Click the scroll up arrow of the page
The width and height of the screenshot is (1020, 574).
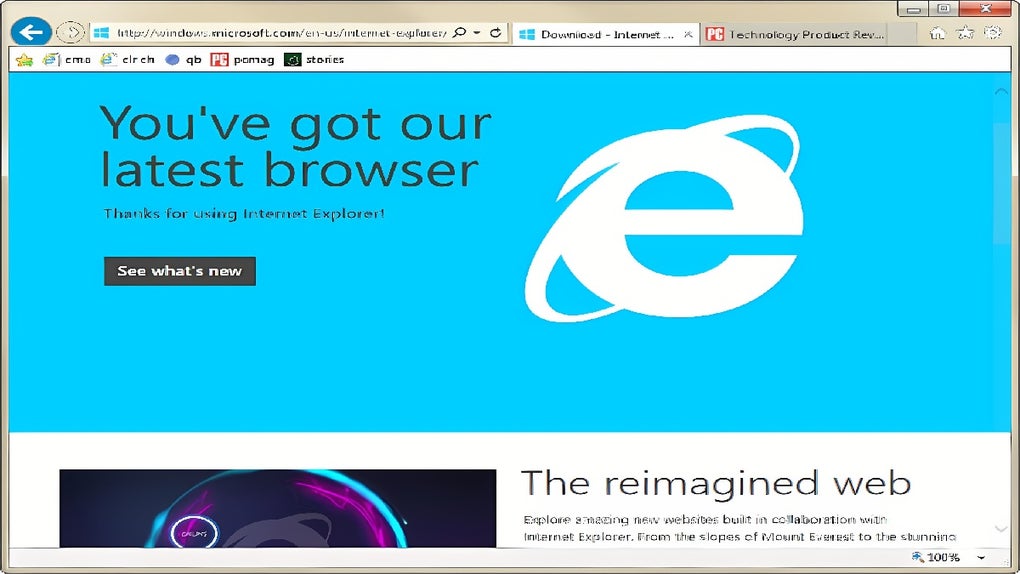click(1001, 92)
